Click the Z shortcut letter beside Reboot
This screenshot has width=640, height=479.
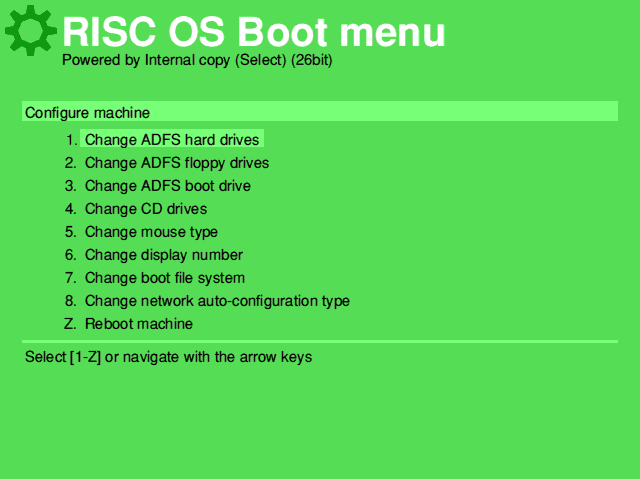(x=69, y=324)
